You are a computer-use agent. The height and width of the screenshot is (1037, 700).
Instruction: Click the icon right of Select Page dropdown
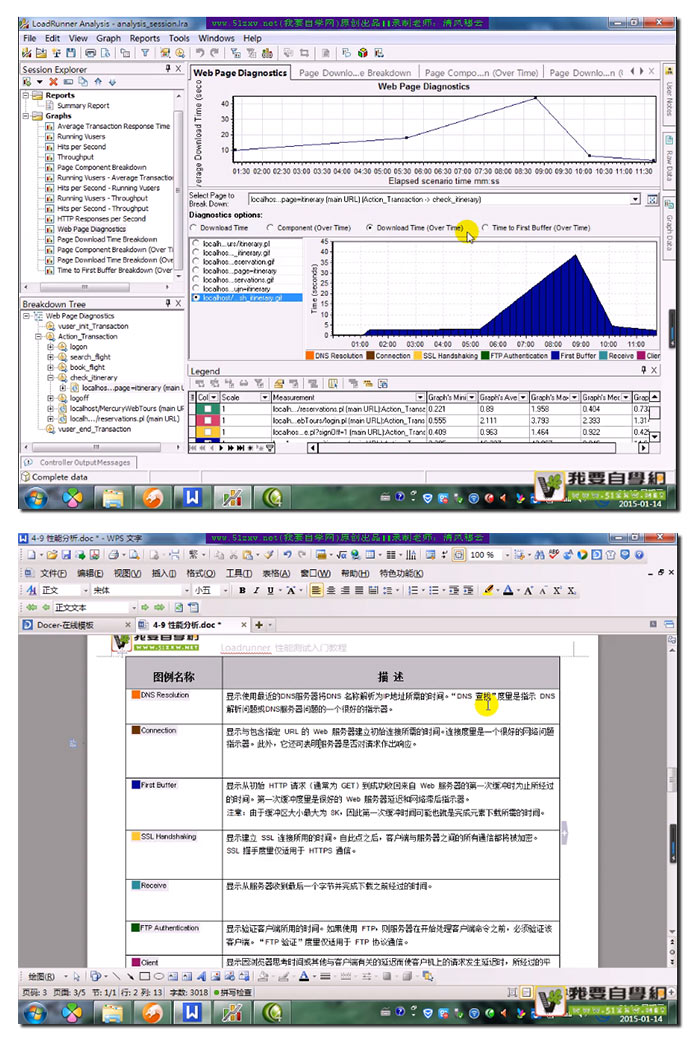[x=652, y=199]
